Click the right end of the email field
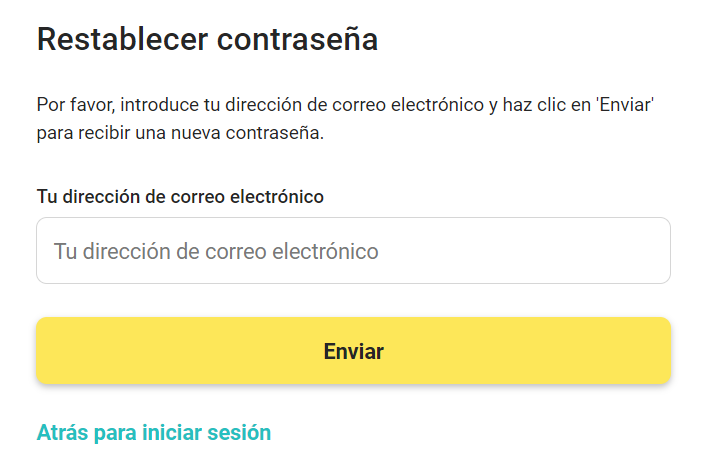This screenshot has height=466, width=709. click(645, 251)
